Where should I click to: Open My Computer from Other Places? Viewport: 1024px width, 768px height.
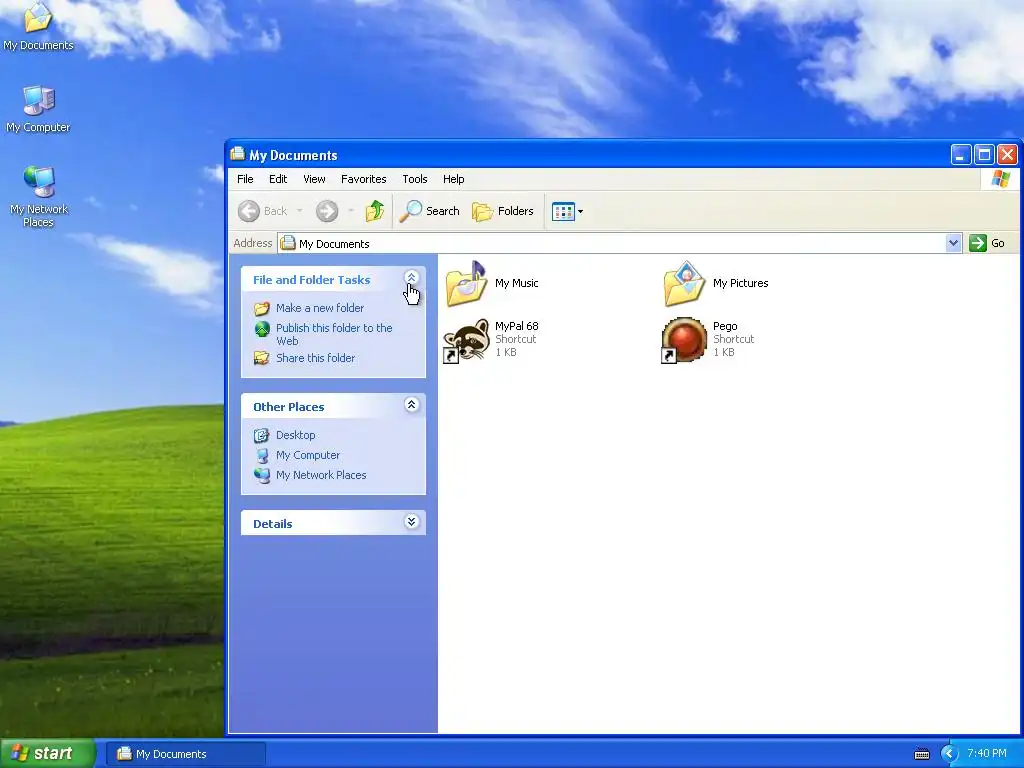pyautogui.click(x=308, y=455)
